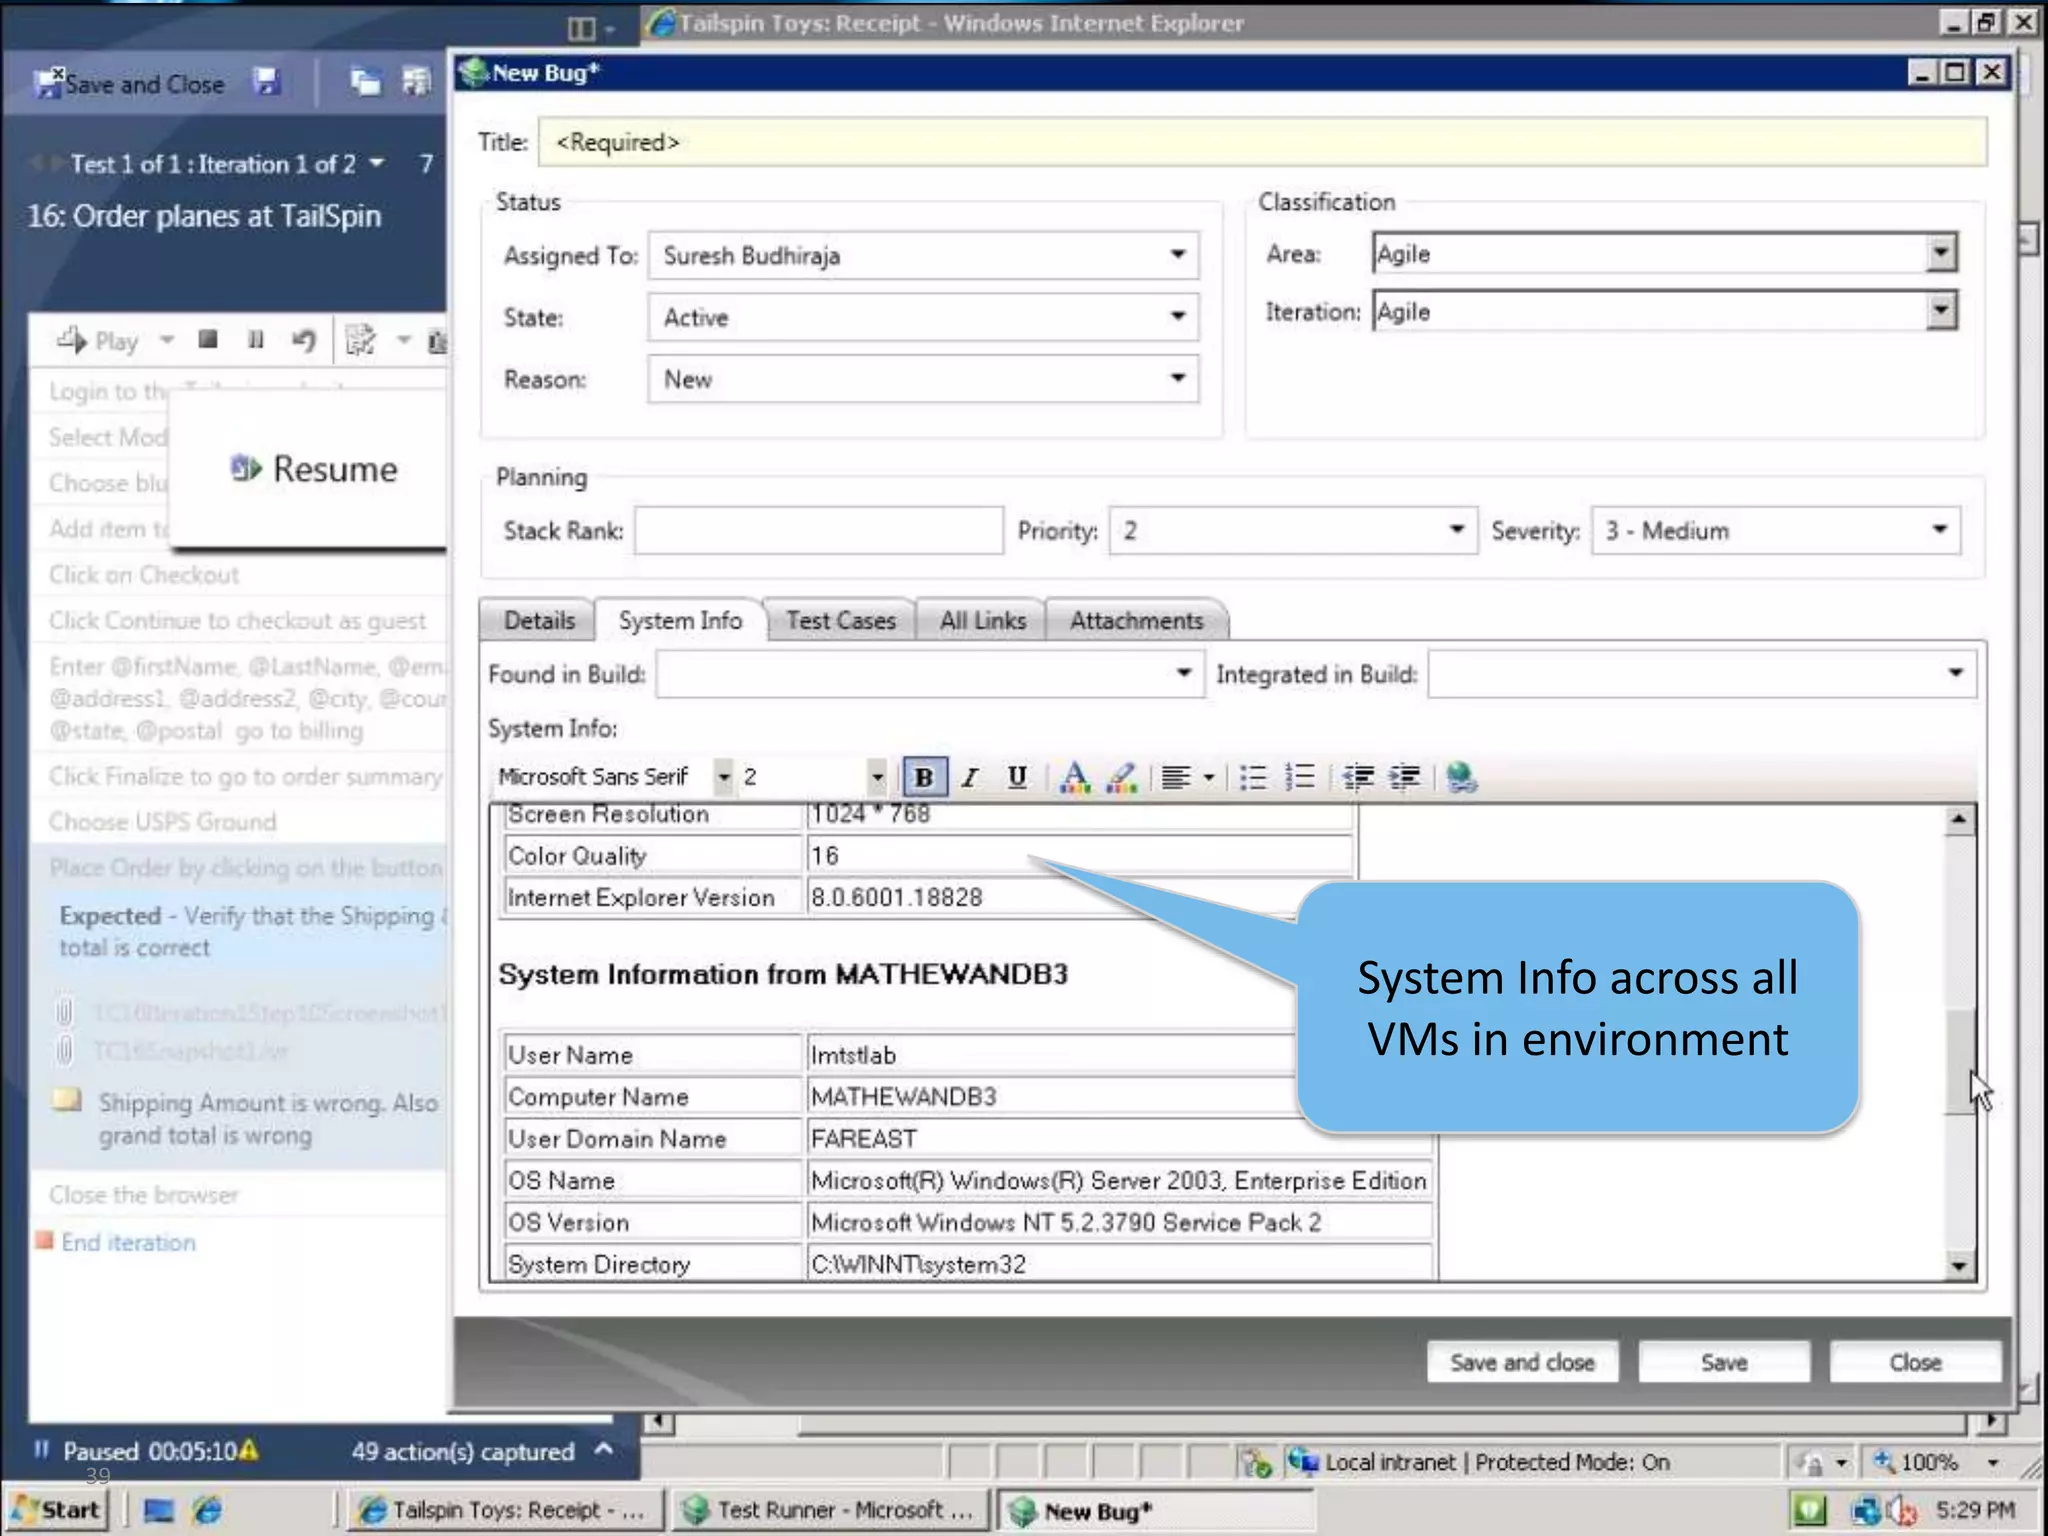Open the Integrated in Build dropdown
This screenshot has height=1536, width=2048.
coord(1955,673)
